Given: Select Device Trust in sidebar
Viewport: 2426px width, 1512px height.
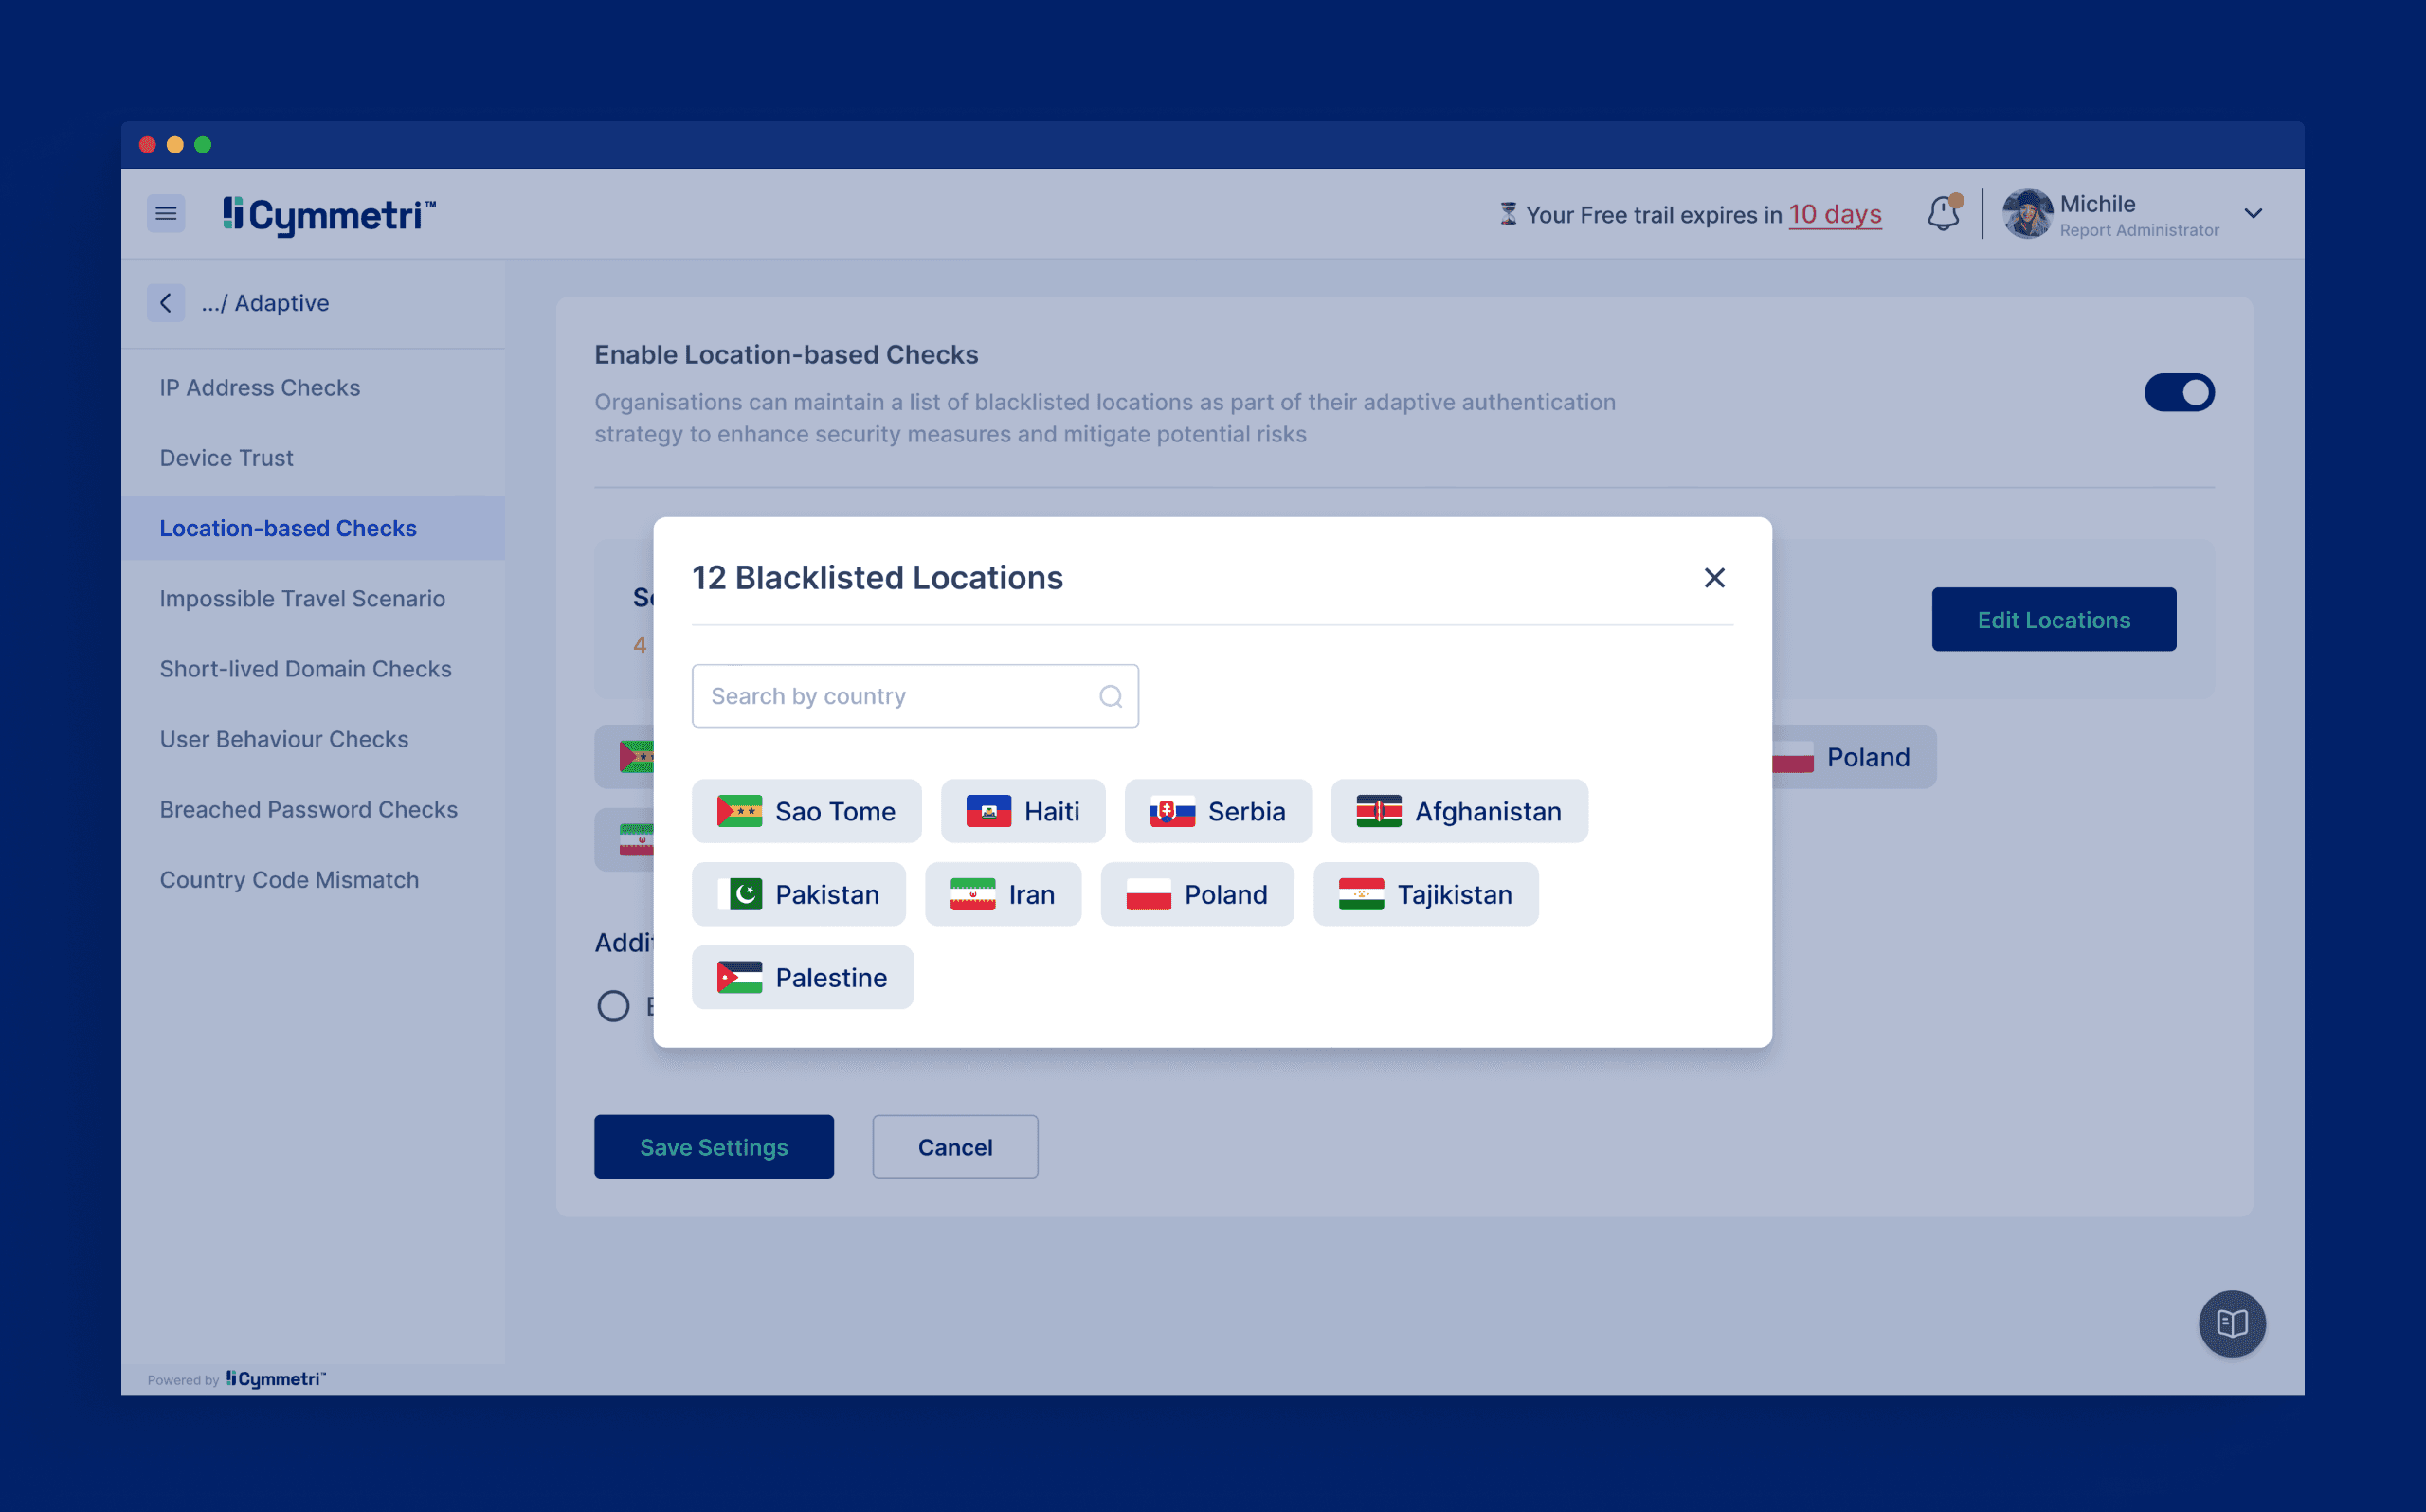Looking at the screenshot, I should [226, 458].
